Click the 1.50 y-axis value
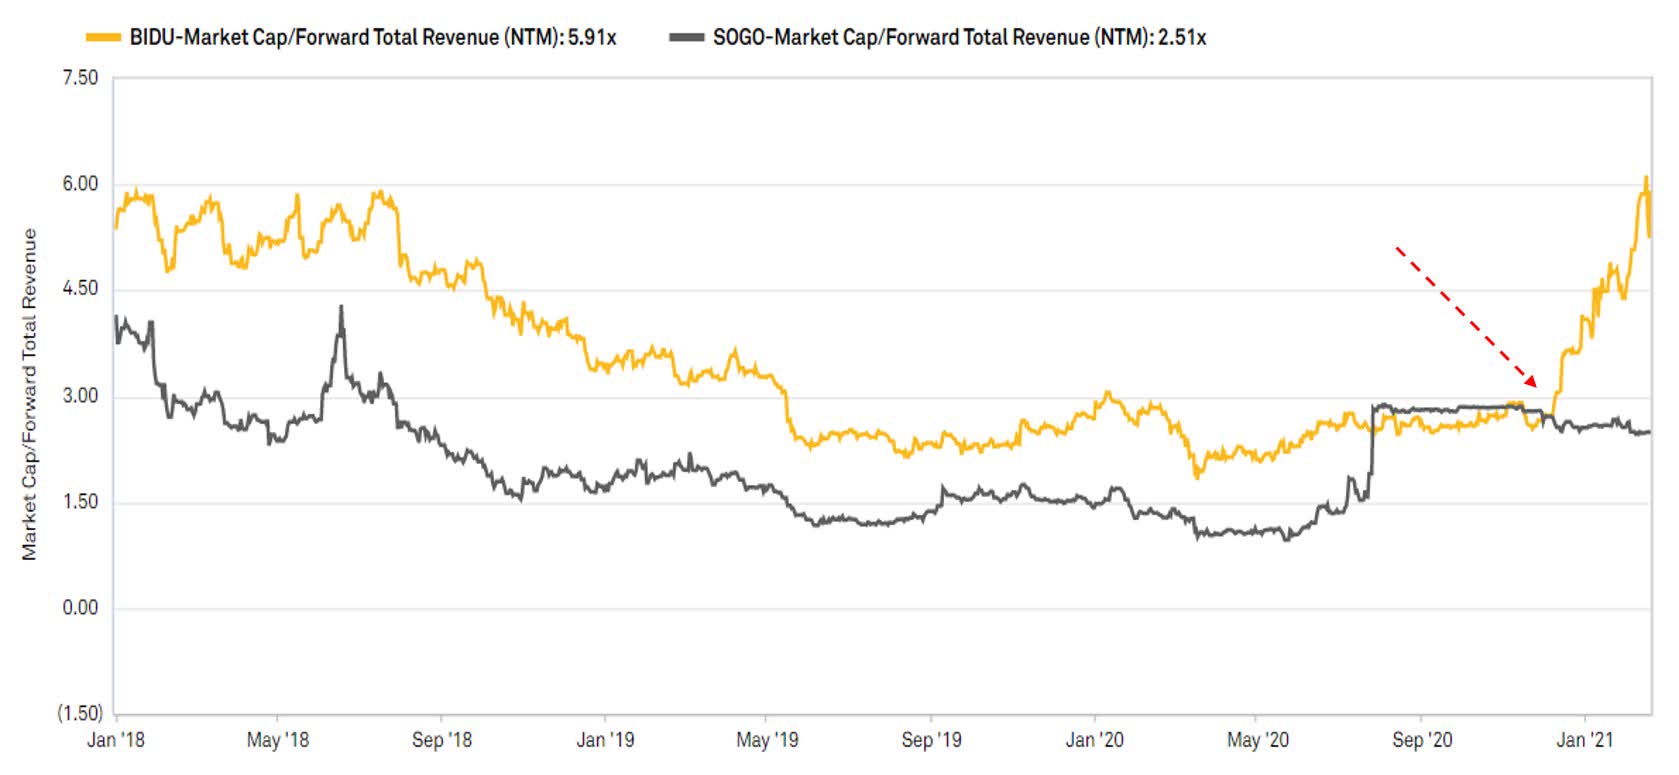This screenshot has height=775, width=1679. tap(80, 502)
